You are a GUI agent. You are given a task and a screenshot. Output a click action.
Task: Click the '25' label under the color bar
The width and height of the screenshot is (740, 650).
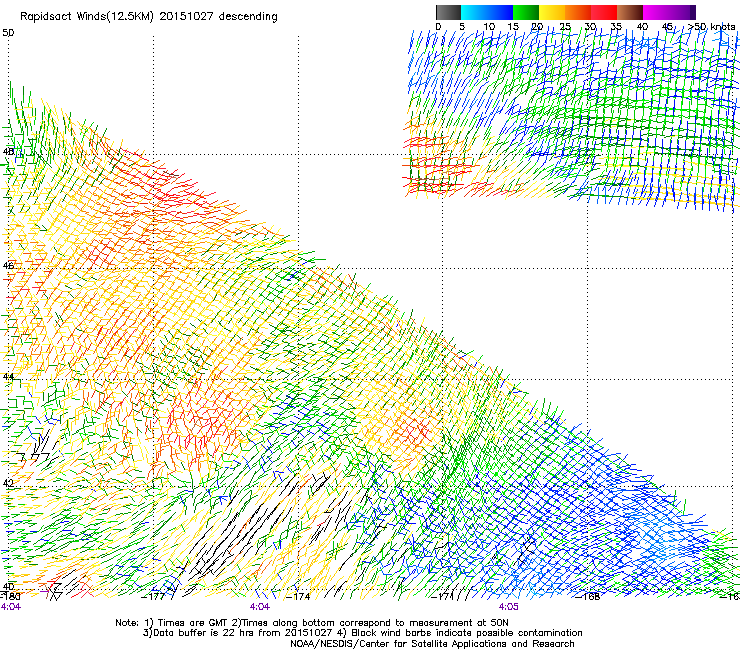coord(565,26)
